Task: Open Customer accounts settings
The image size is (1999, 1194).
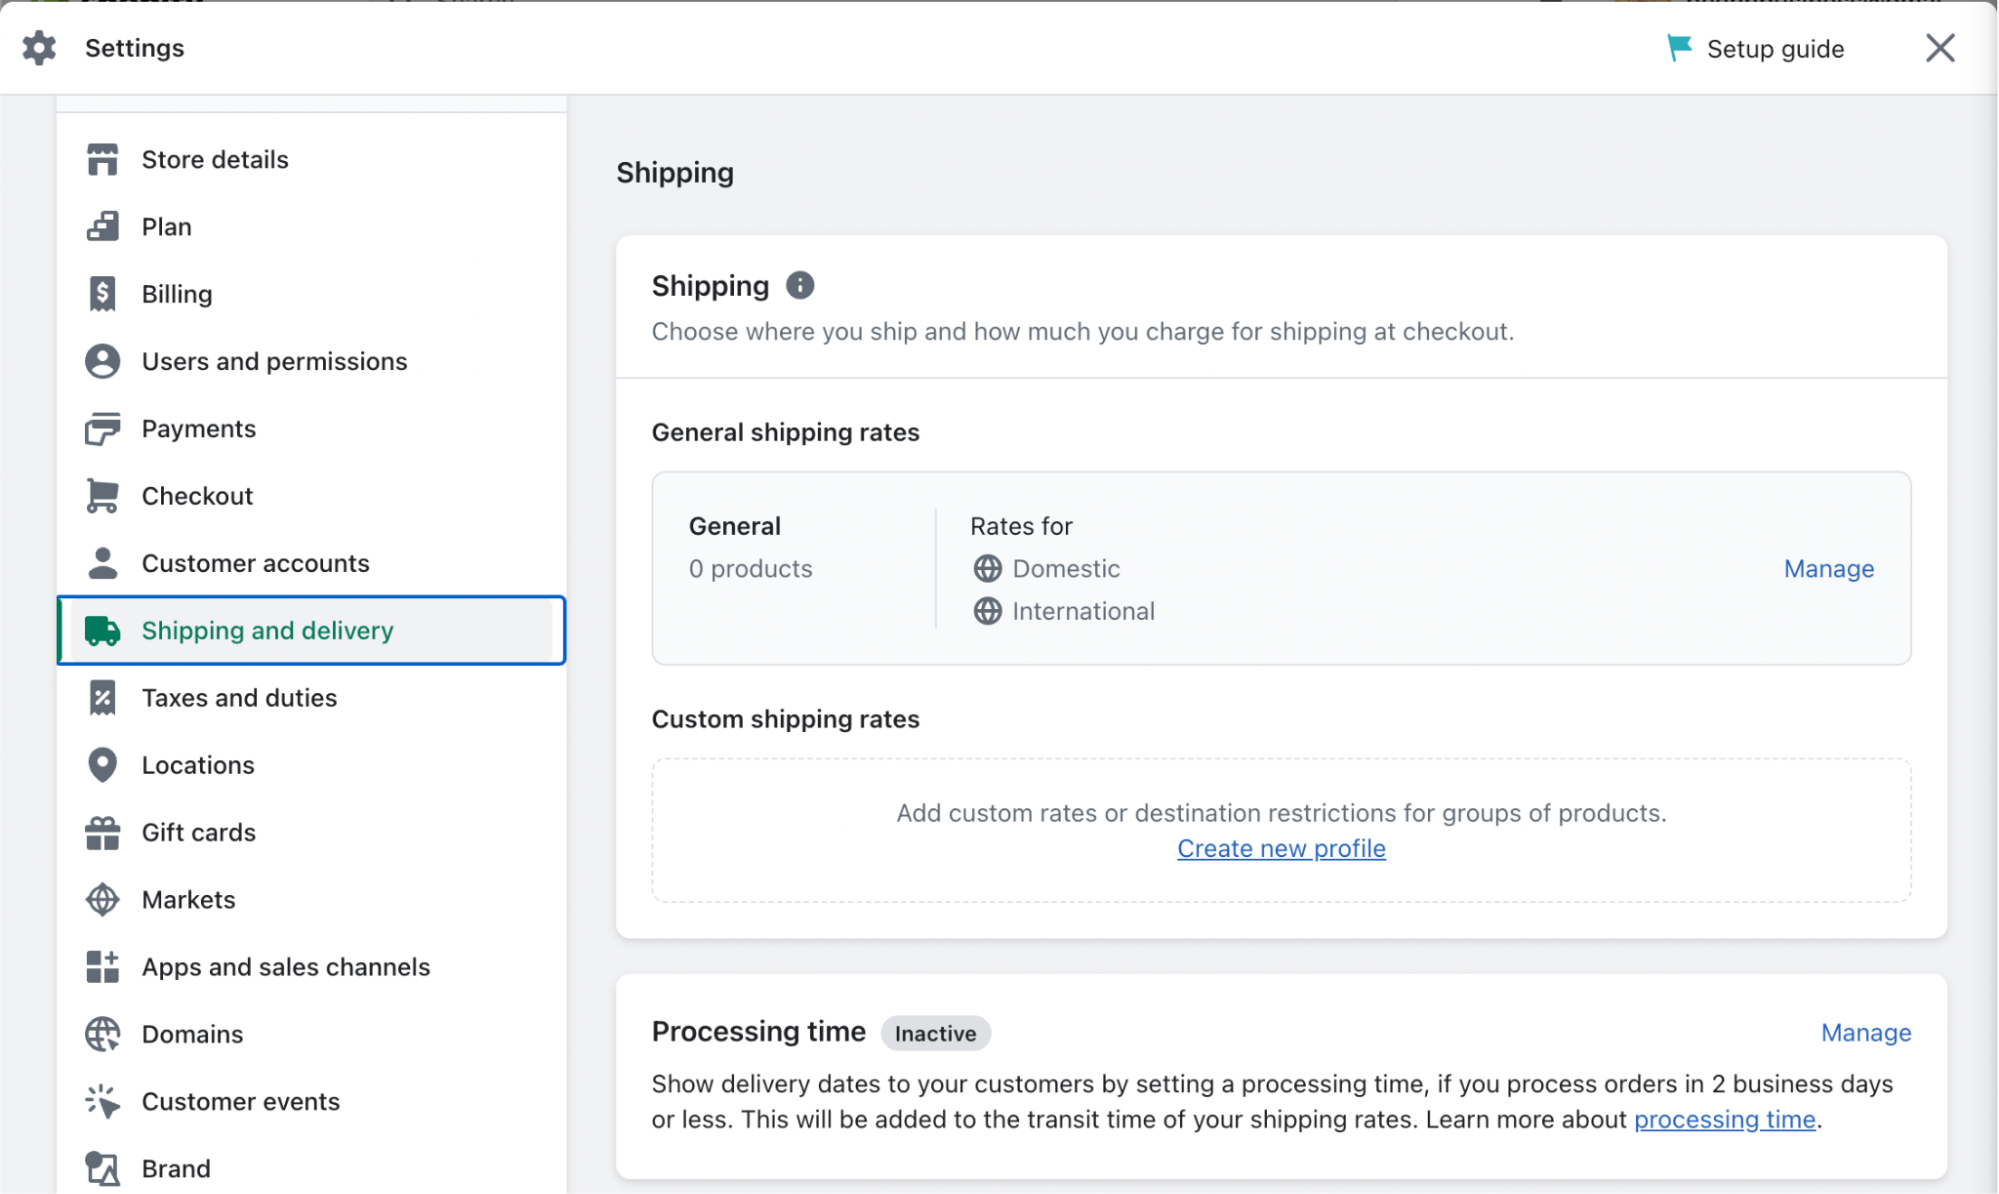Action: point(255,563)
